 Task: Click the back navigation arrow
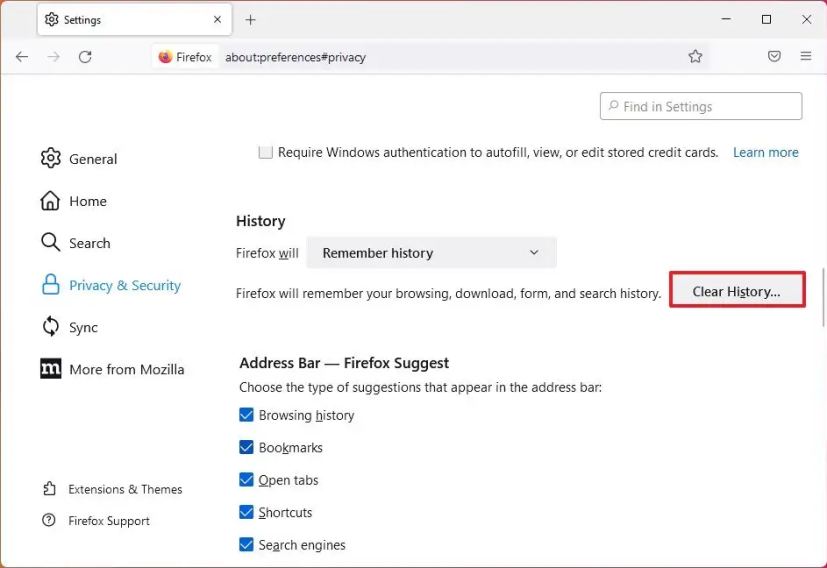(22, 56)
